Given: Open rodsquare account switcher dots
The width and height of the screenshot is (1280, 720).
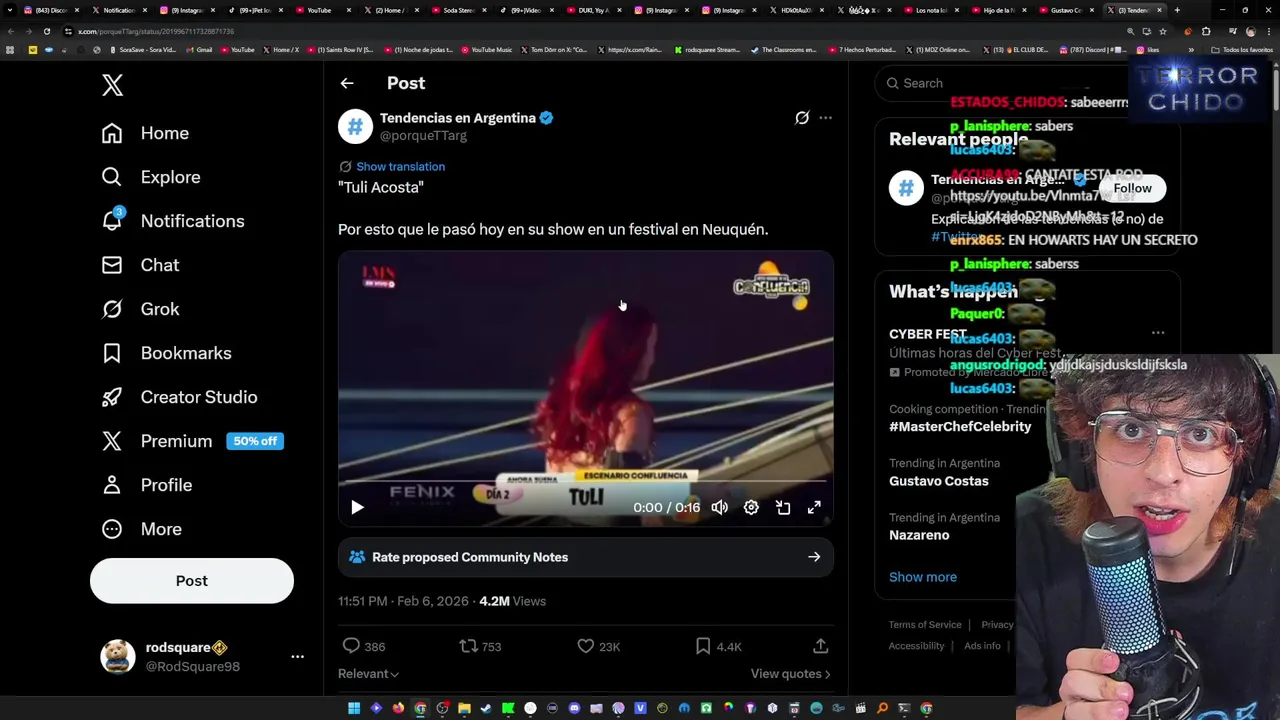Looking at the screenshot, I should pyautogui.click(x=297, y=657).
